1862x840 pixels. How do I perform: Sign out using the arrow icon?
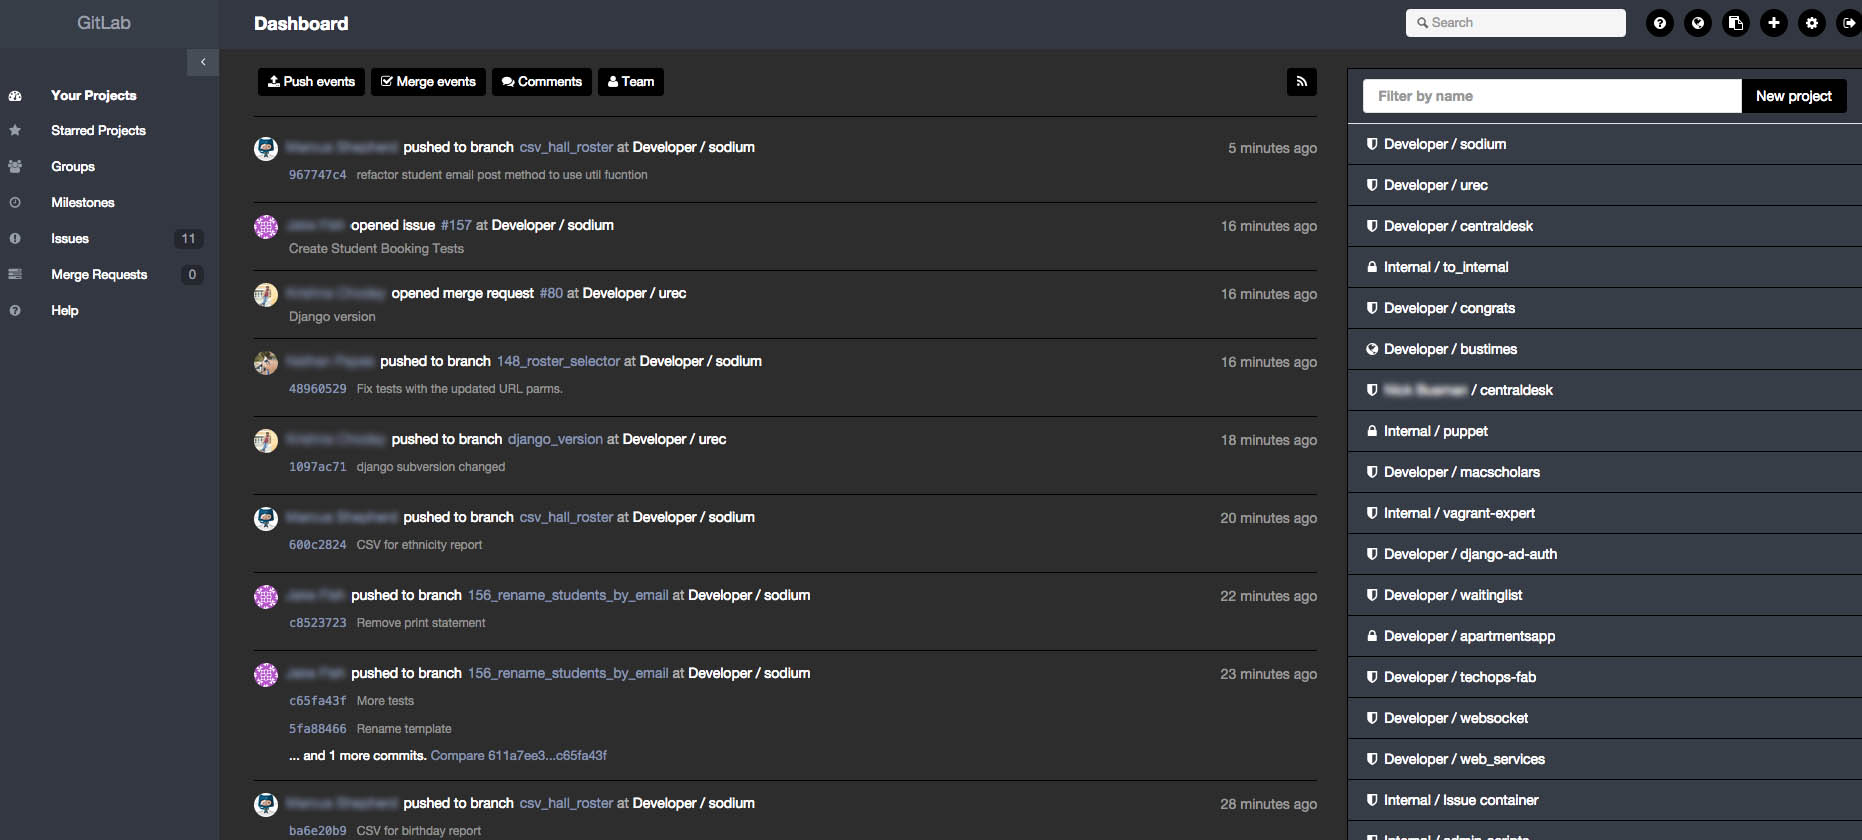(x=1849, y=23)
